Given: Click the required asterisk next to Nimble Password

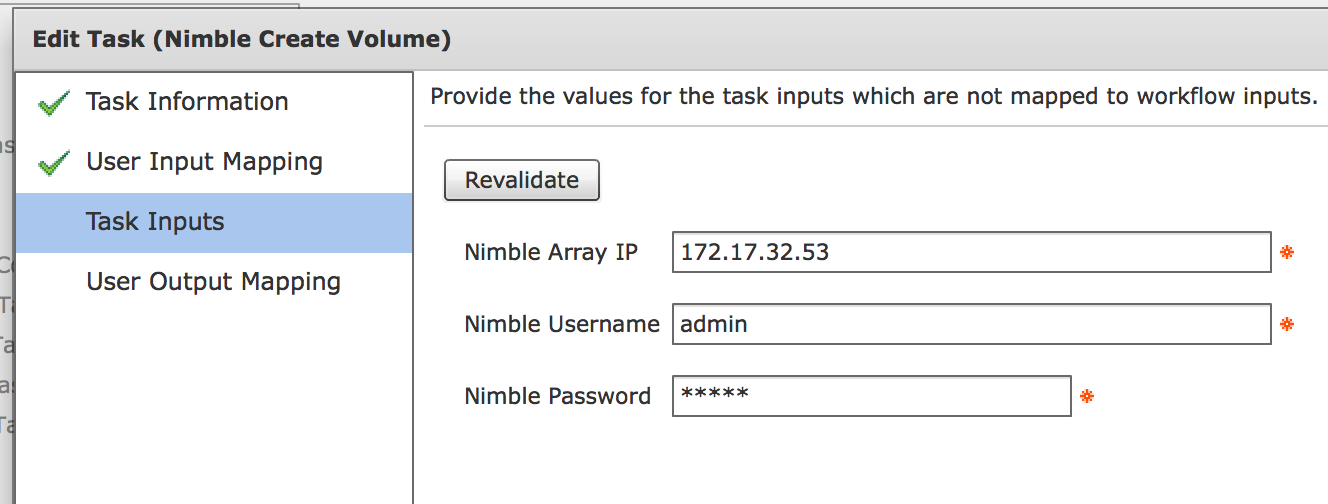Looking at the screenshot, I should tap(1087, 397).
